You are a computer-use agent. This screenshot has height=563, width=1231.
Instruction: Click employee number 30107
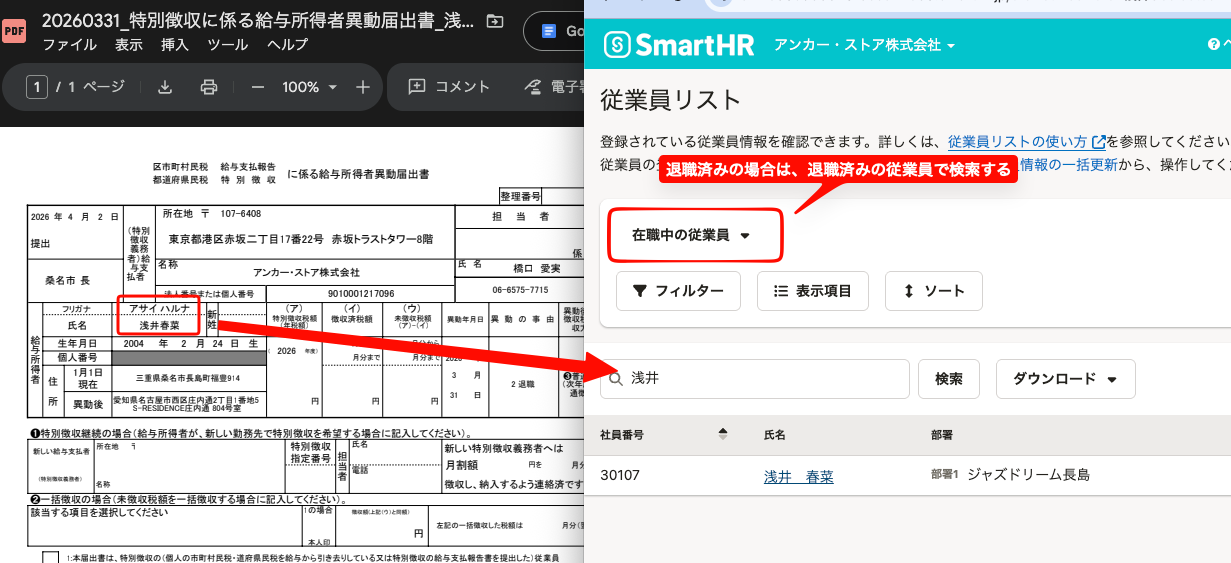point(621,476)
